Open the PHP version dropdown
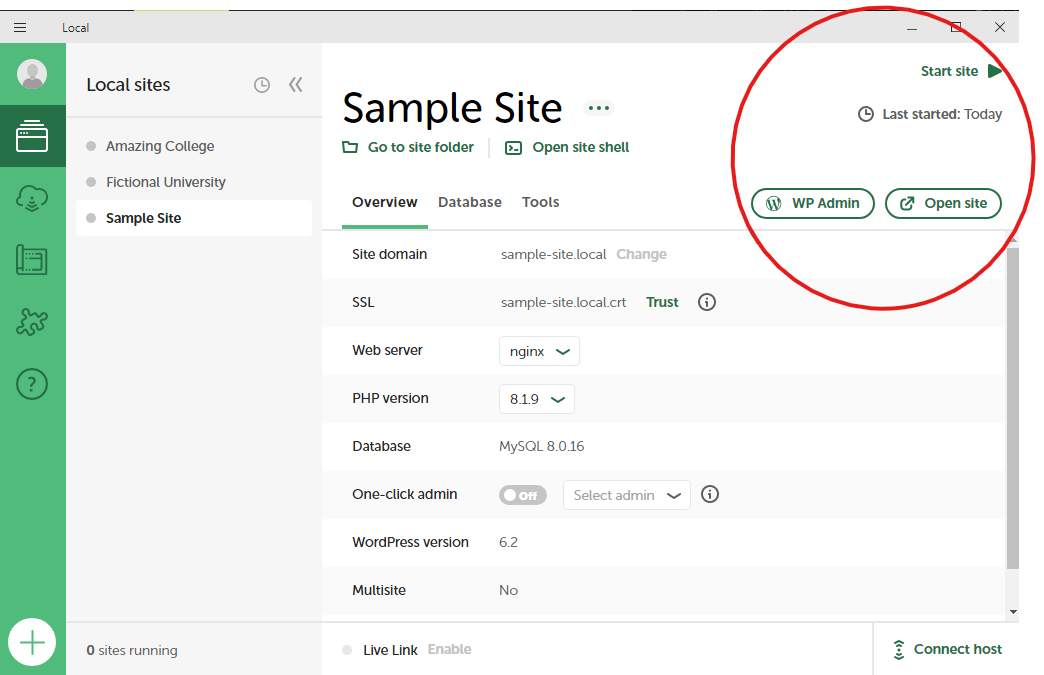Image resolution: width=1044 pixels, height=675 pixels. pyautogui.click(x=537, y=399)
